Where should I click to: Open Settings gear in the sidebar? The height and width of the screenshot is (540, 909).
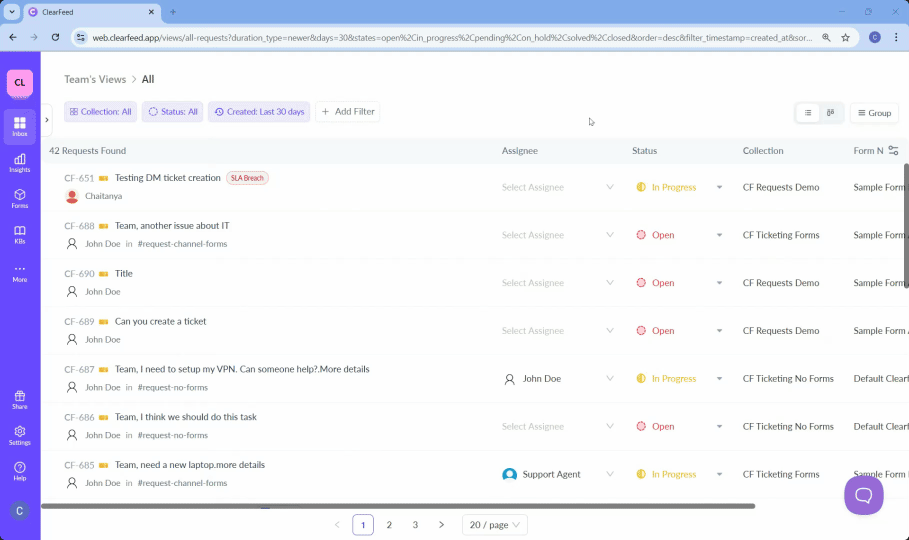[20, 435]
